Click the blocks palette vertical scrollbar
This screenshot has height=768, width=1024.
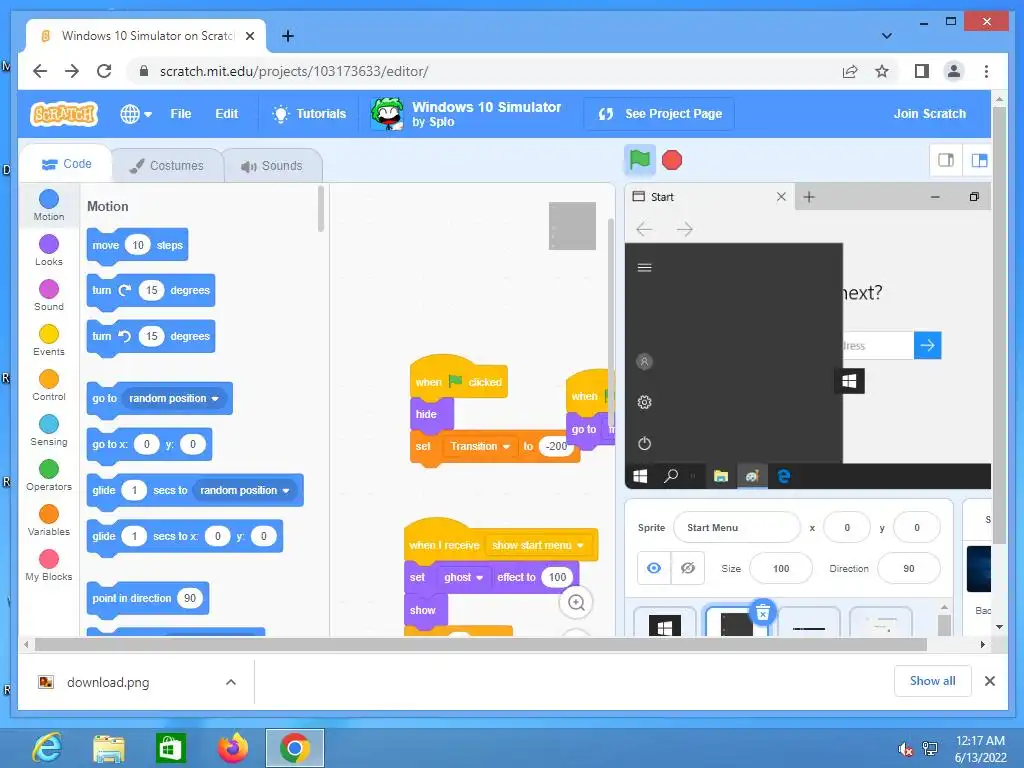[321, 209]
